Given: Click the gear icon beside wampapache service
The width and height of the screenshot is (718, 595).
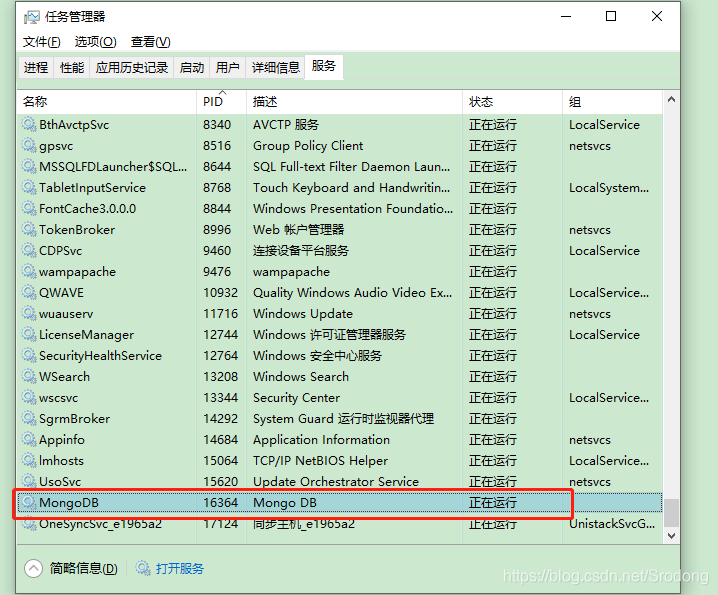Looking at the screenshot, I should click(x=29, y=271).
